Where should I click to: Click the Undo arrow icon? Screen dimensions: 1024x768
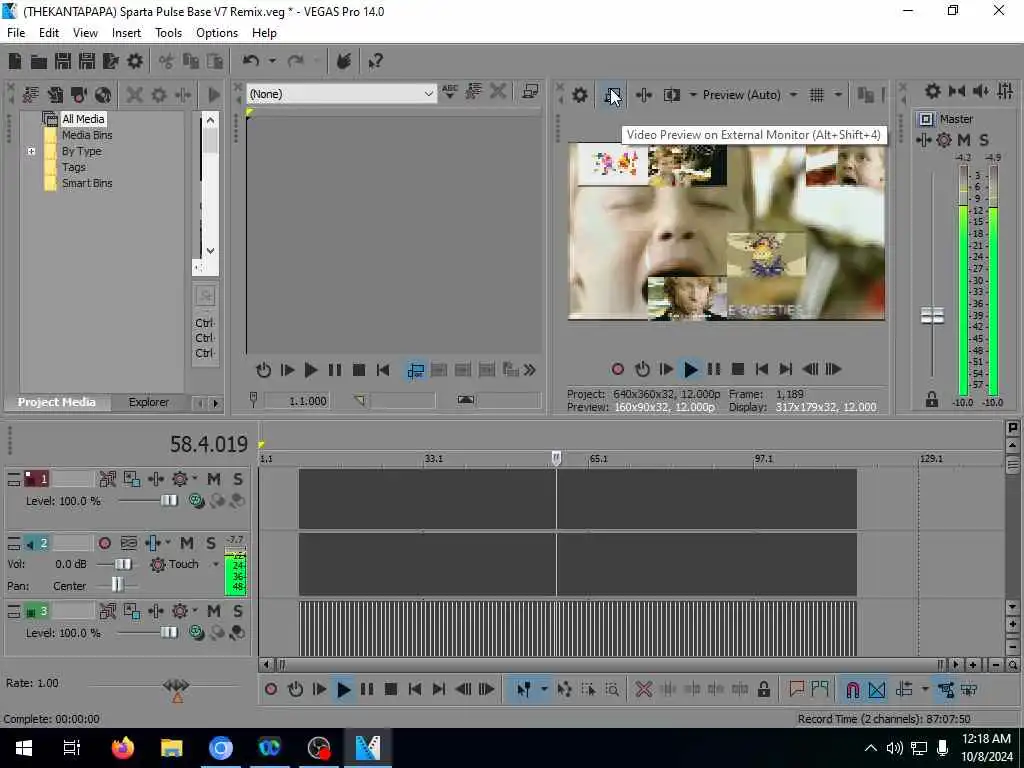(x=251, y=61)
